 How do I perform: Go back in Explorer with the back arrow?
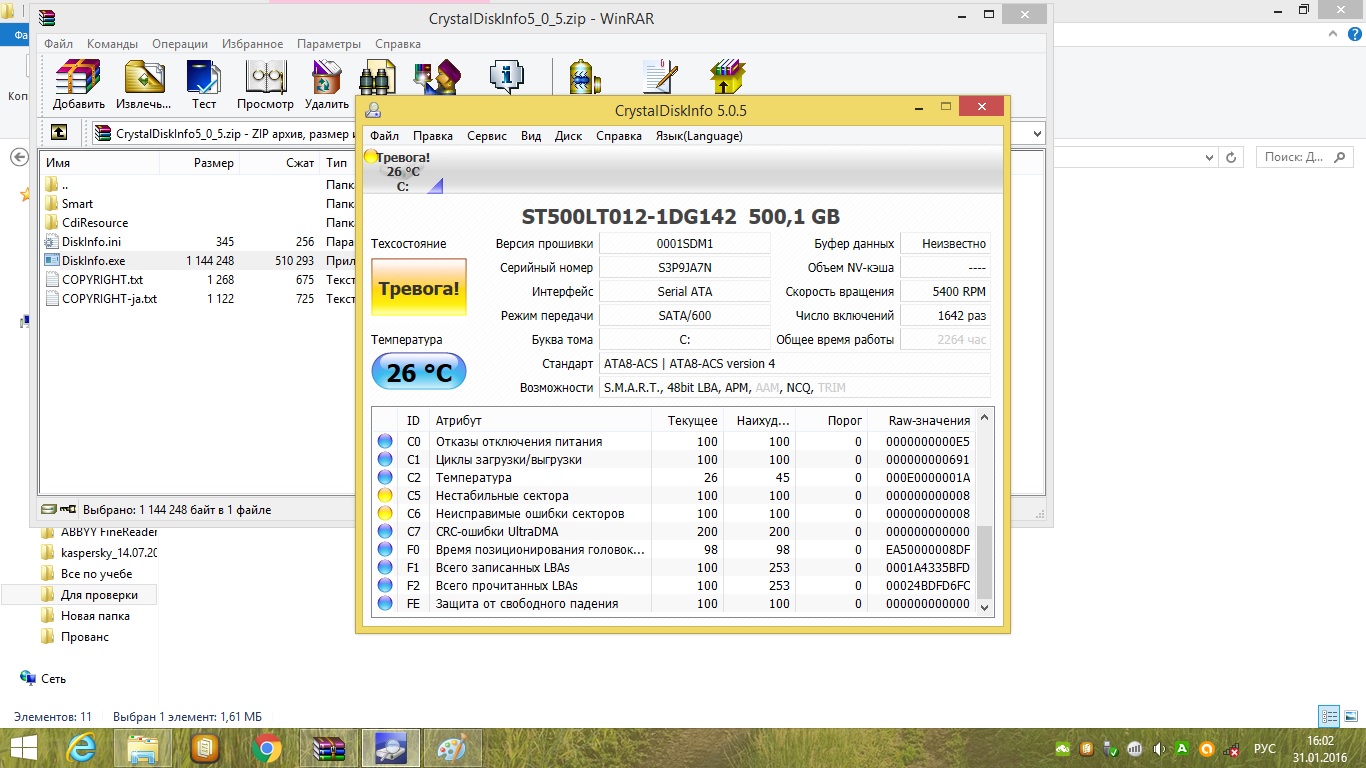pyautogui.click(x=18, y=158)
